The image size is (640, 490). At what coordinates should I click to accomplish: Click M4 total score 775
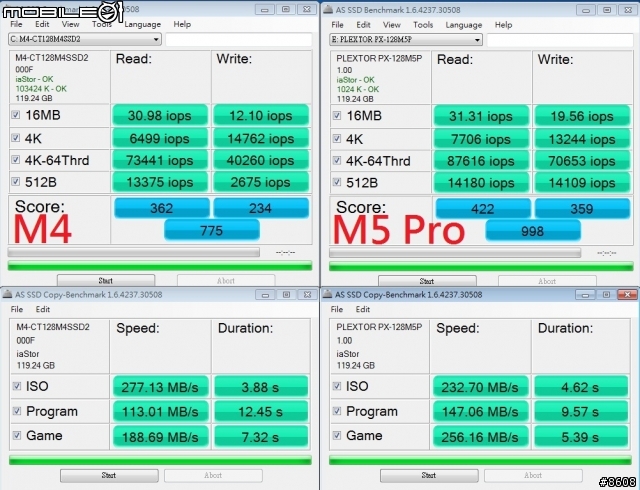click(212, 230)
